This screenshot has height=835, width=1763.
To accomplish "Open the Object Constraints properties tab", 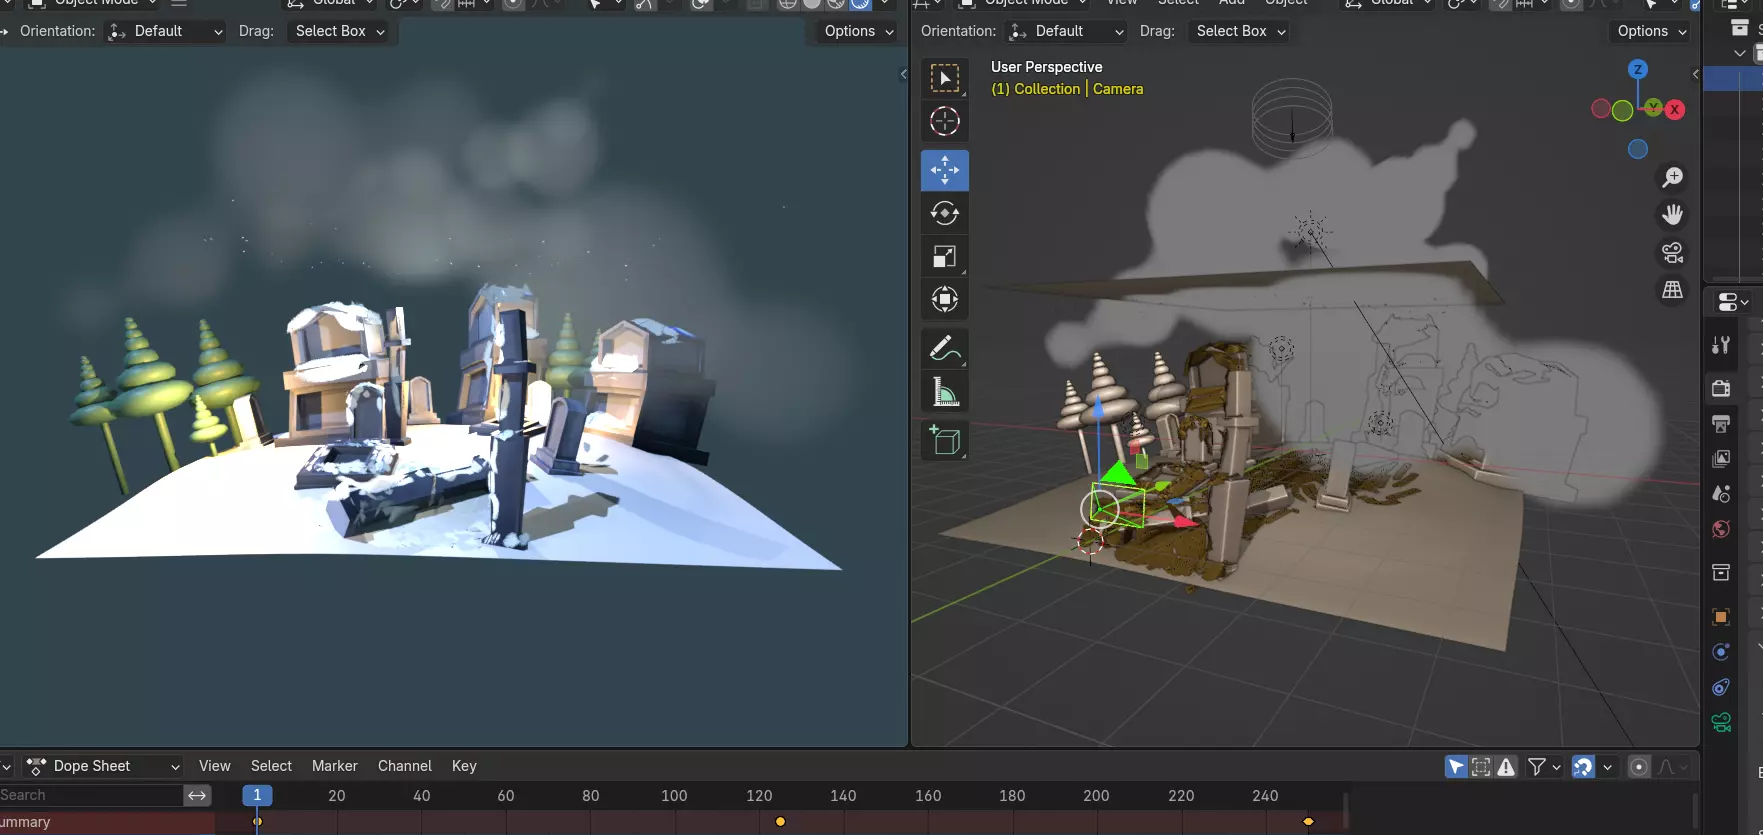I will 1721,687.
